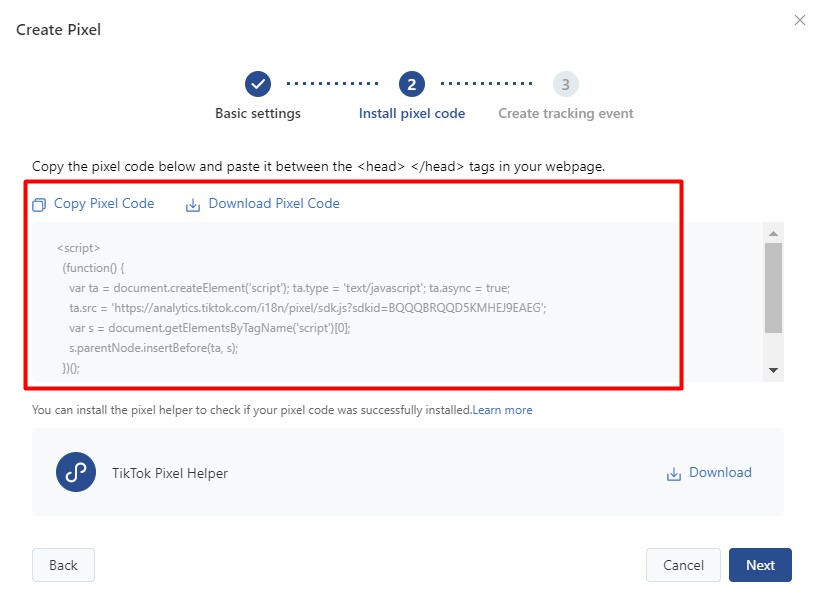
Task: Open the Install pixel code step label
Action: 412,113
